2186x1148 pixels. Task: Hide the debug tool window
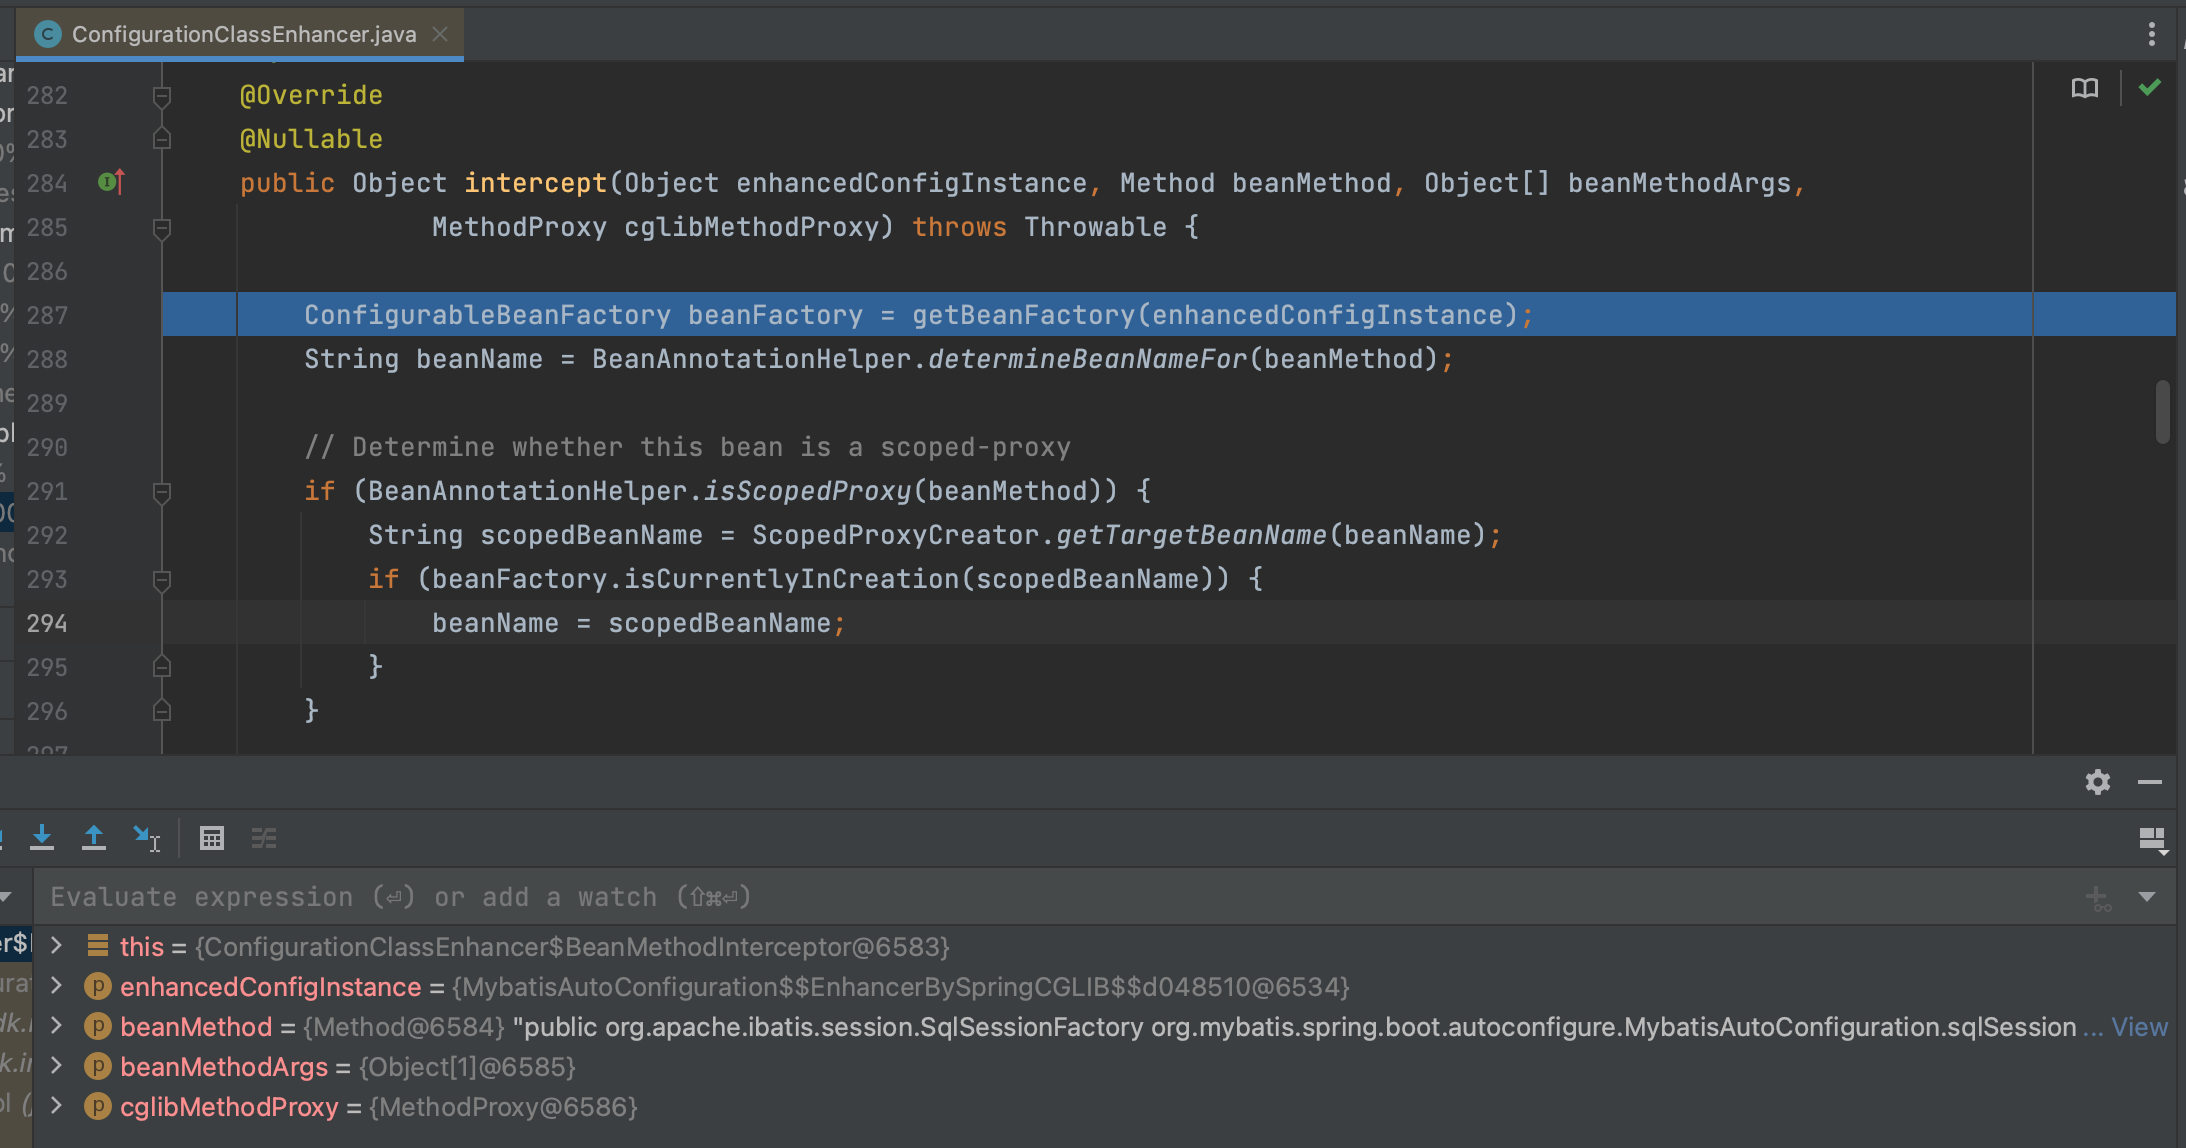[x=2150, y=782]
